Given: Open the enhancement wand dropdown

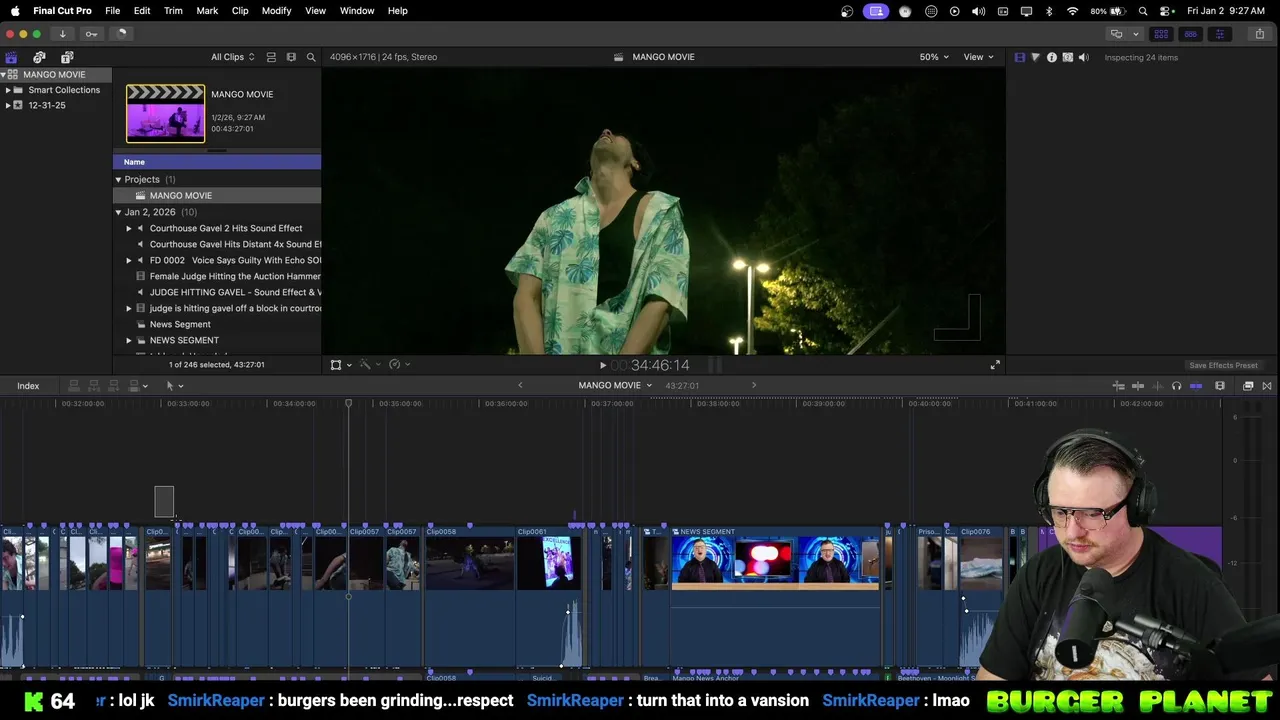Looking at the screenshot, I should tap(370, 365).
